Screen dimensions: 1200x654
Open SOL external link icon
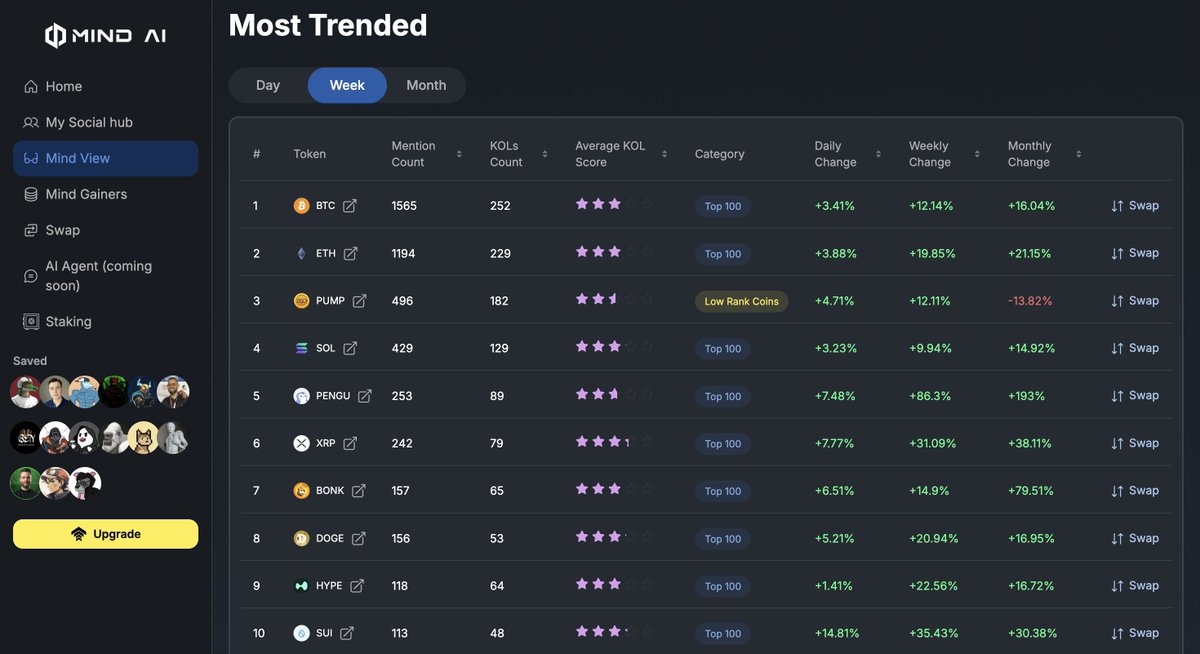click(350, 349)
